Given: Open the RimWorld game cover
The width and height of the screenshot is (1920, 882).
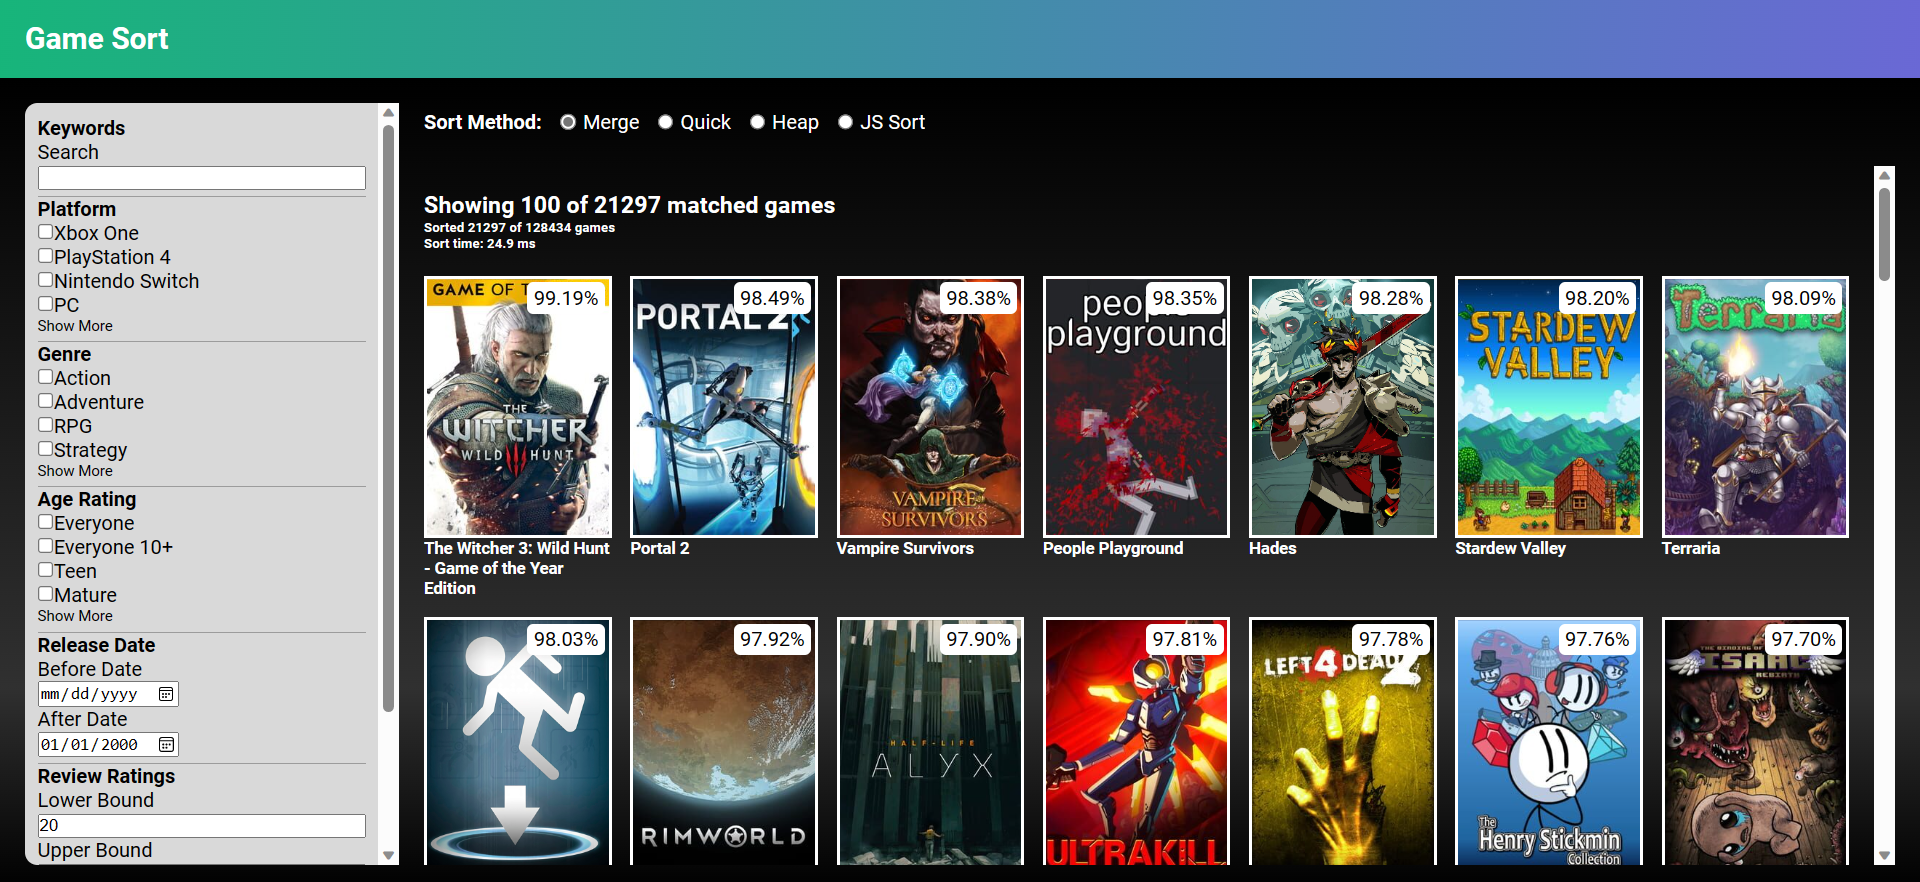Looking at the screenshot, I should [x=724, y=741].
